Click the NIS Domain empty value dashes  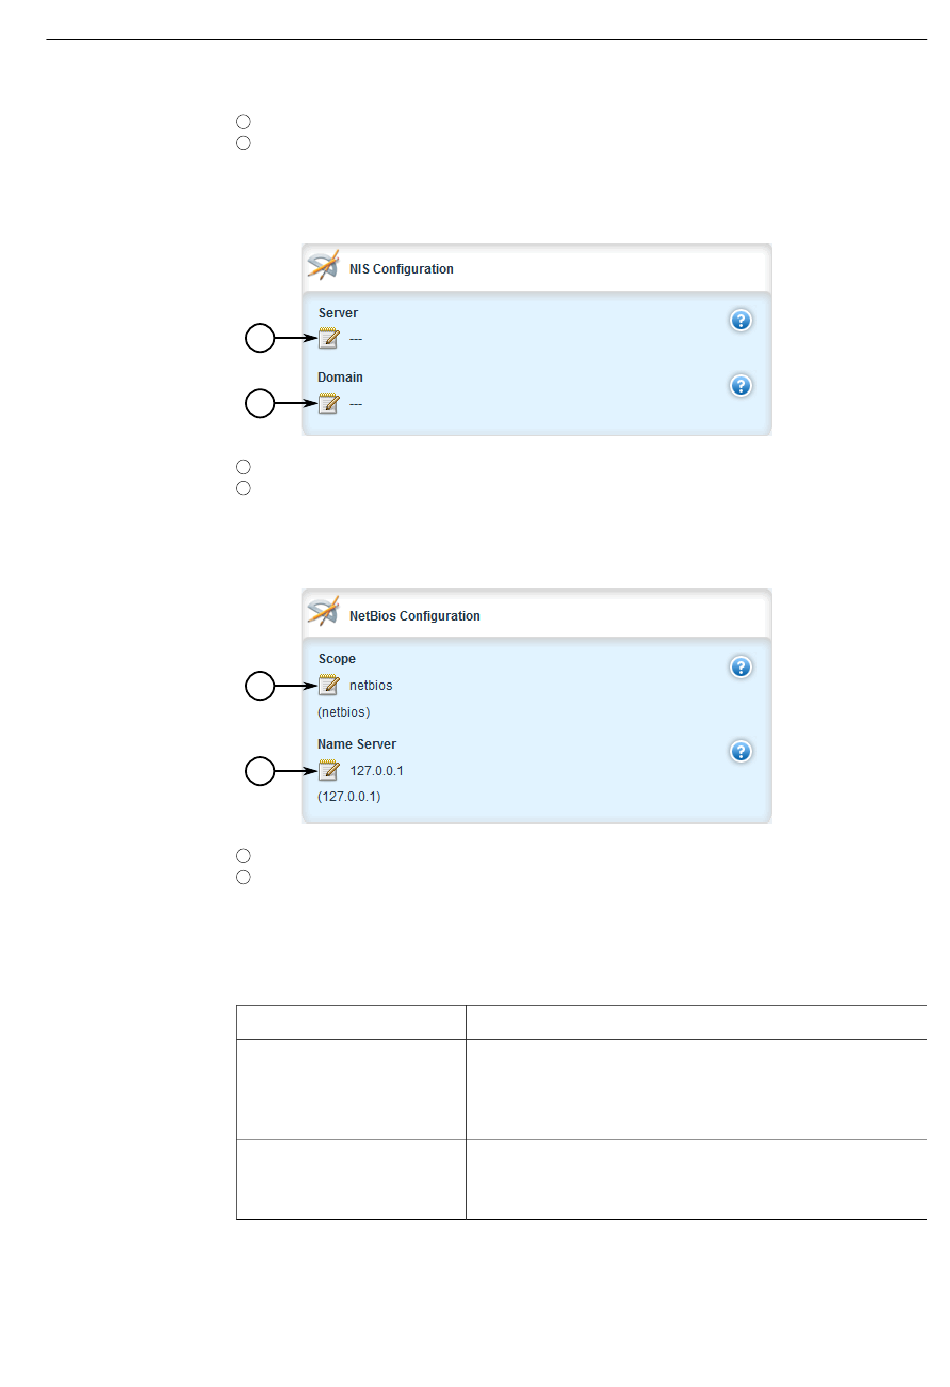pyautogui.click(x=356, y=404)
